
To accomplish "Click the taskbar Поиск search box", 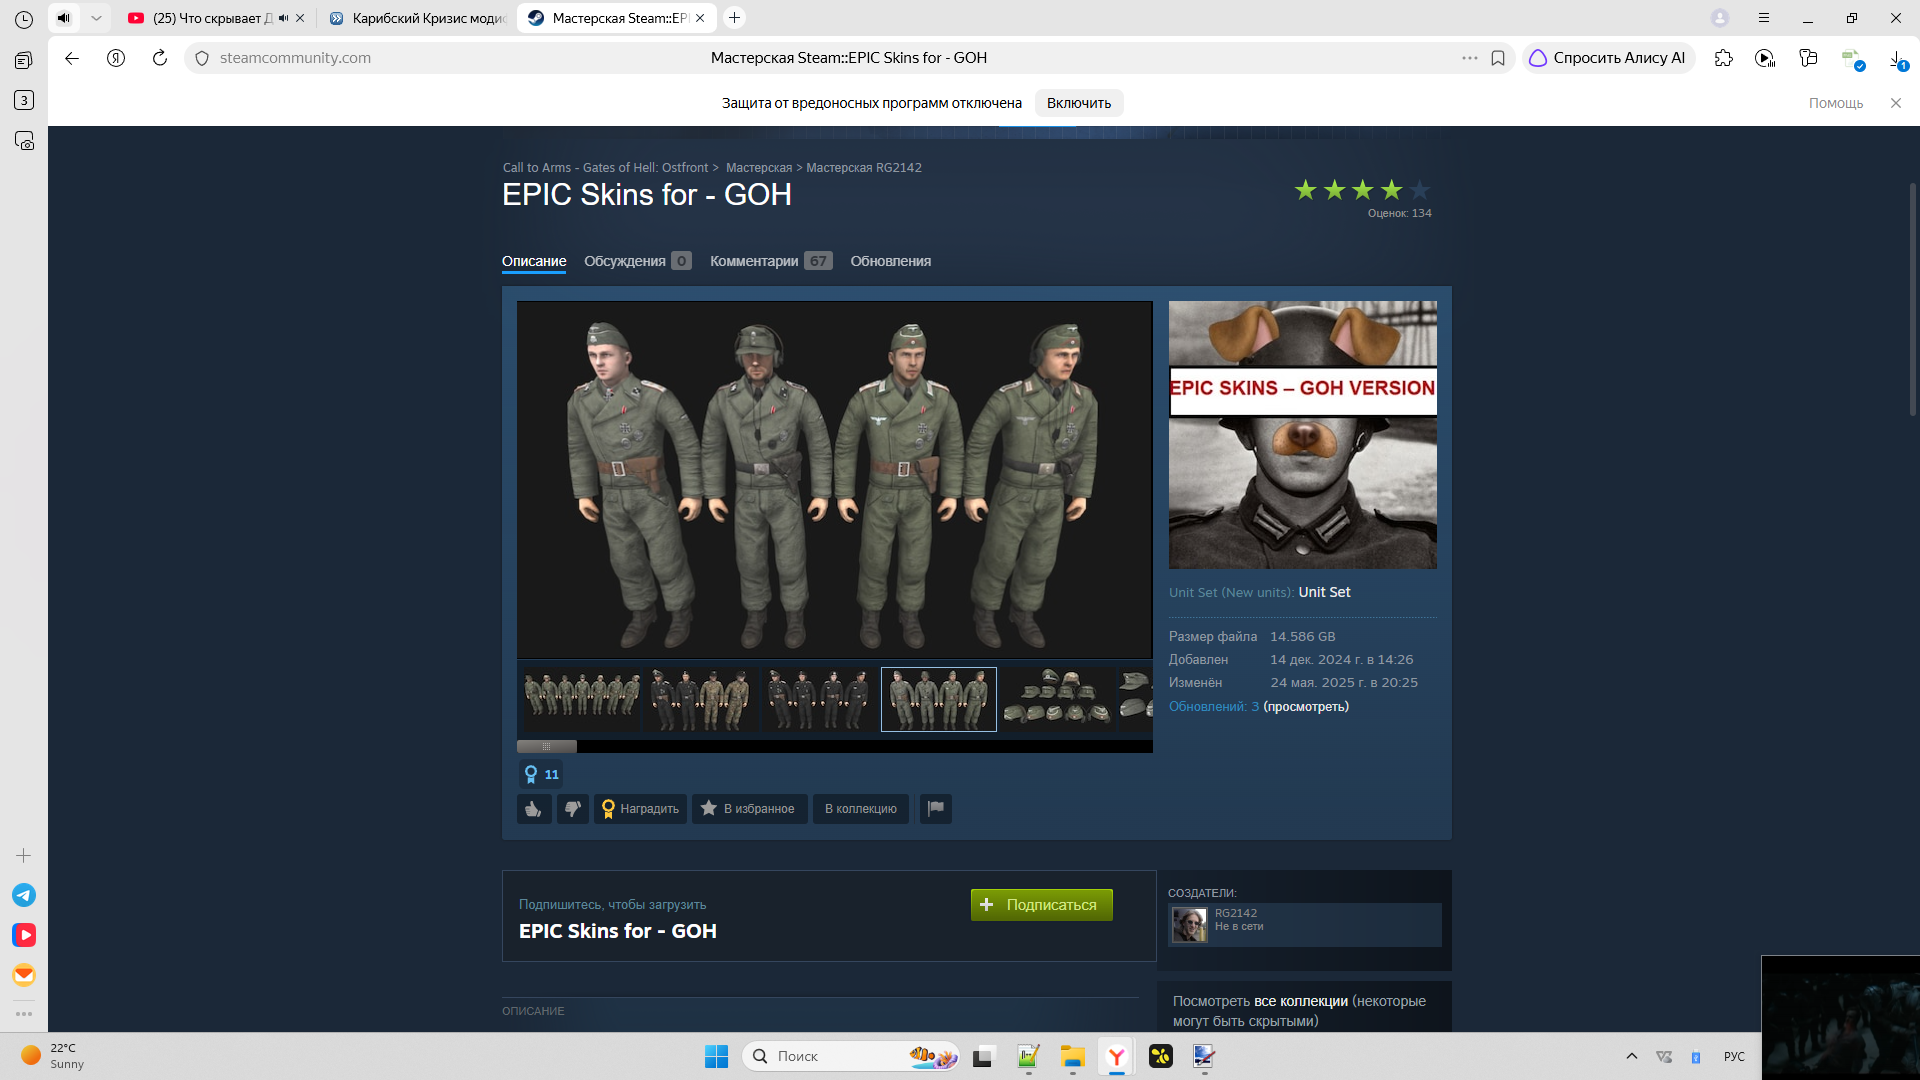I will [x=850, y=1056].
